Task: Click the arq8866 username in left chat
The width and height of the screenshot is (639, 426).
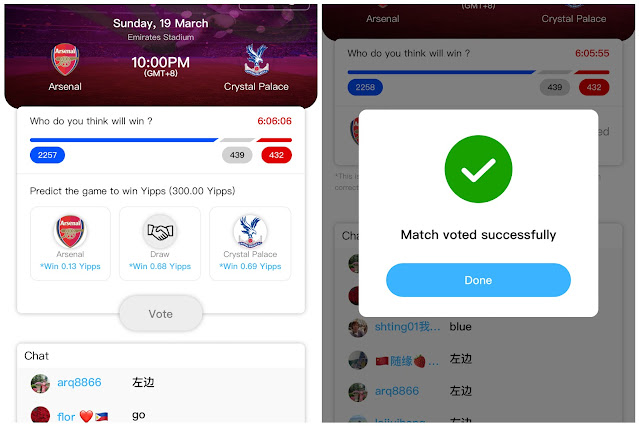Action: 79,382
